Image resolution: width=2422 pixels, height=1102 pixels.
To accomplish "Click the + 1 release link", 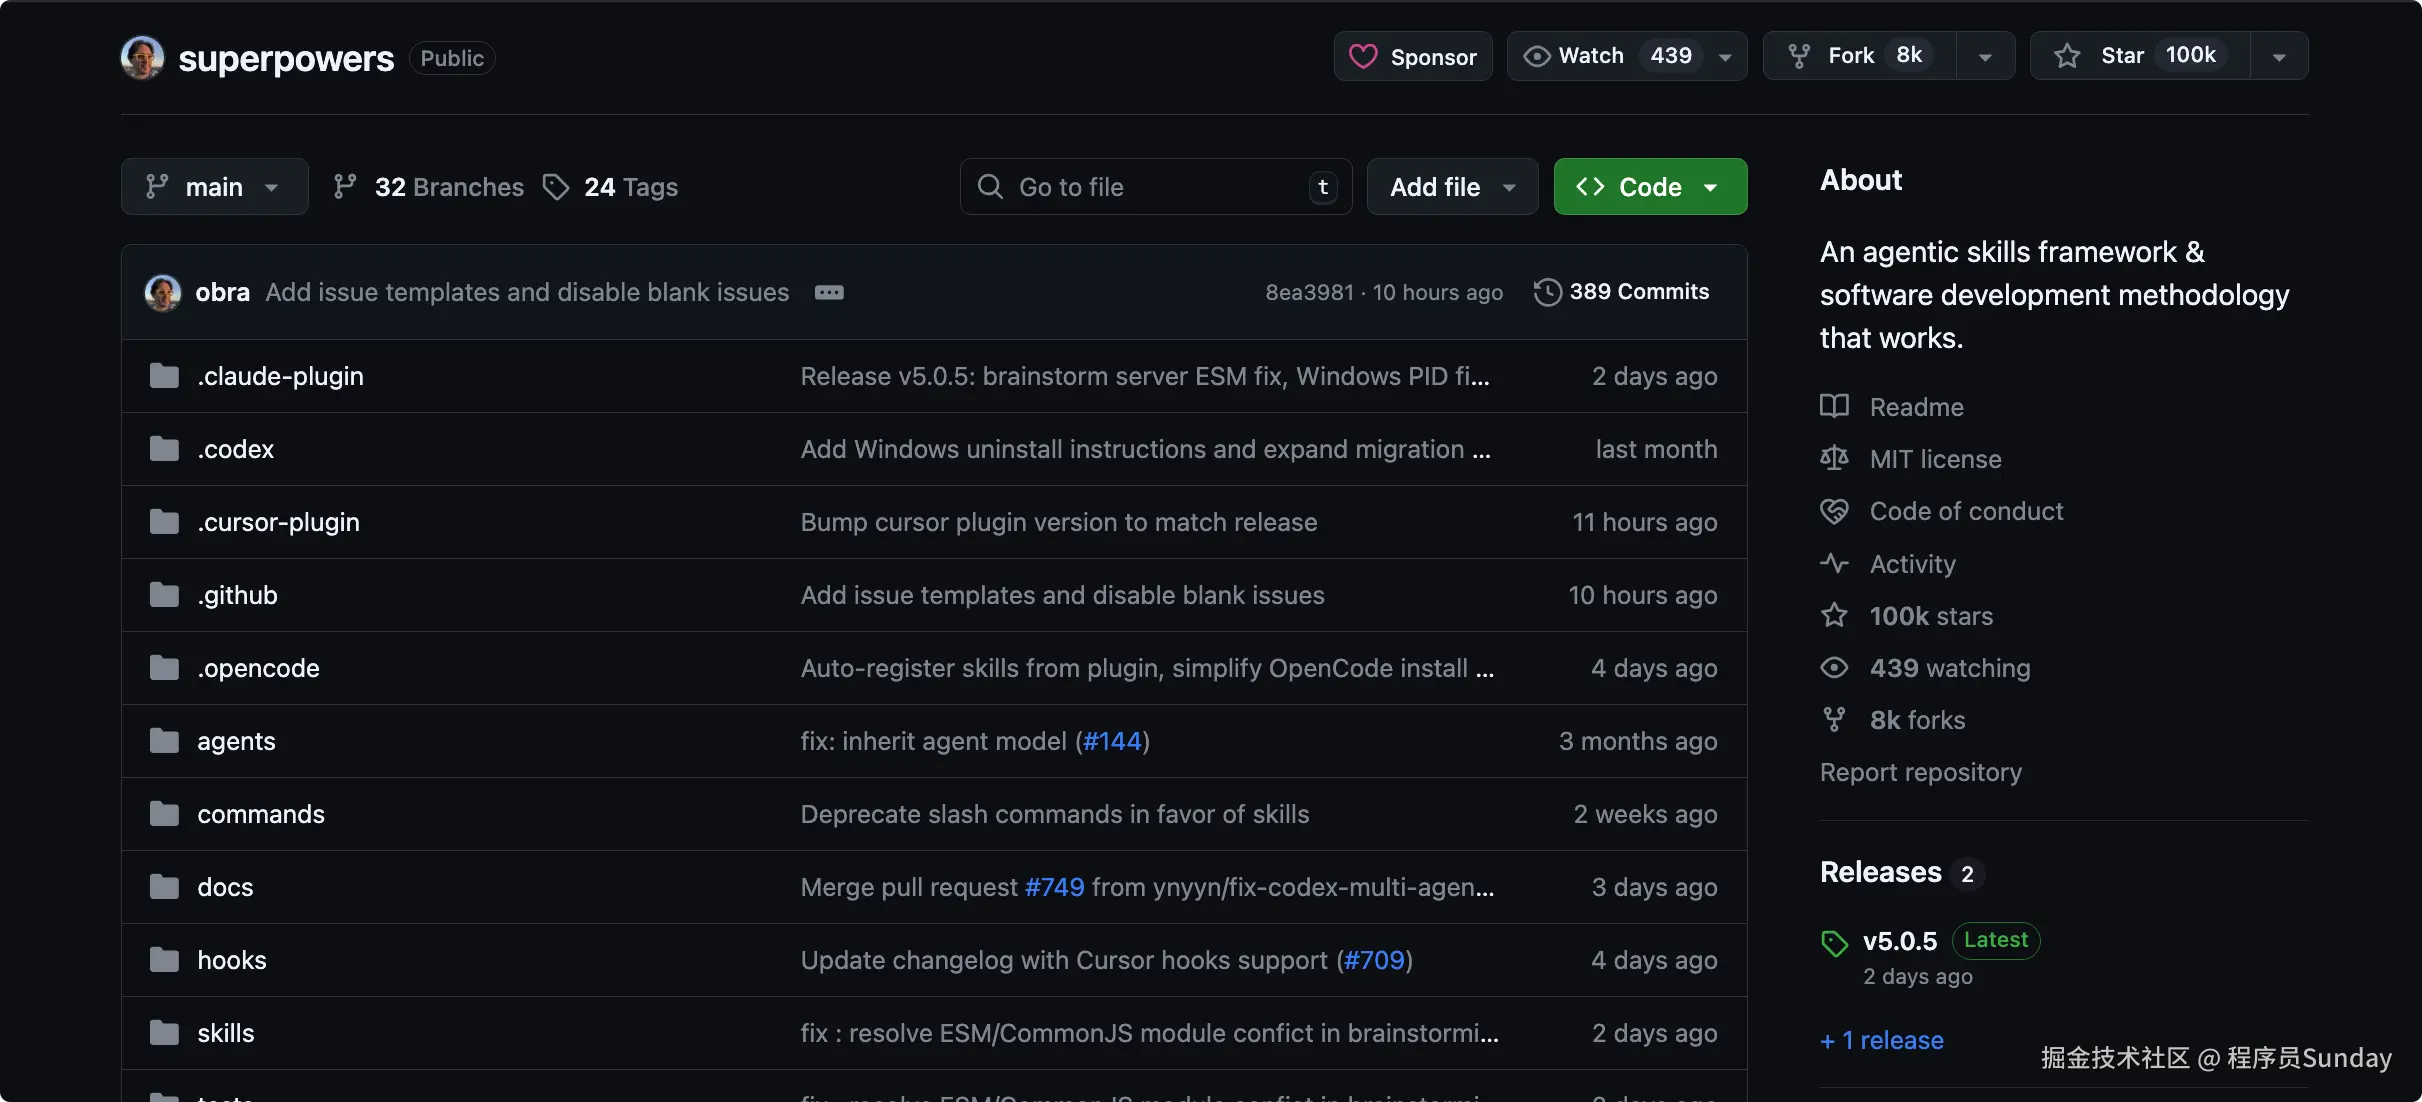I will coord(1882,1040).
